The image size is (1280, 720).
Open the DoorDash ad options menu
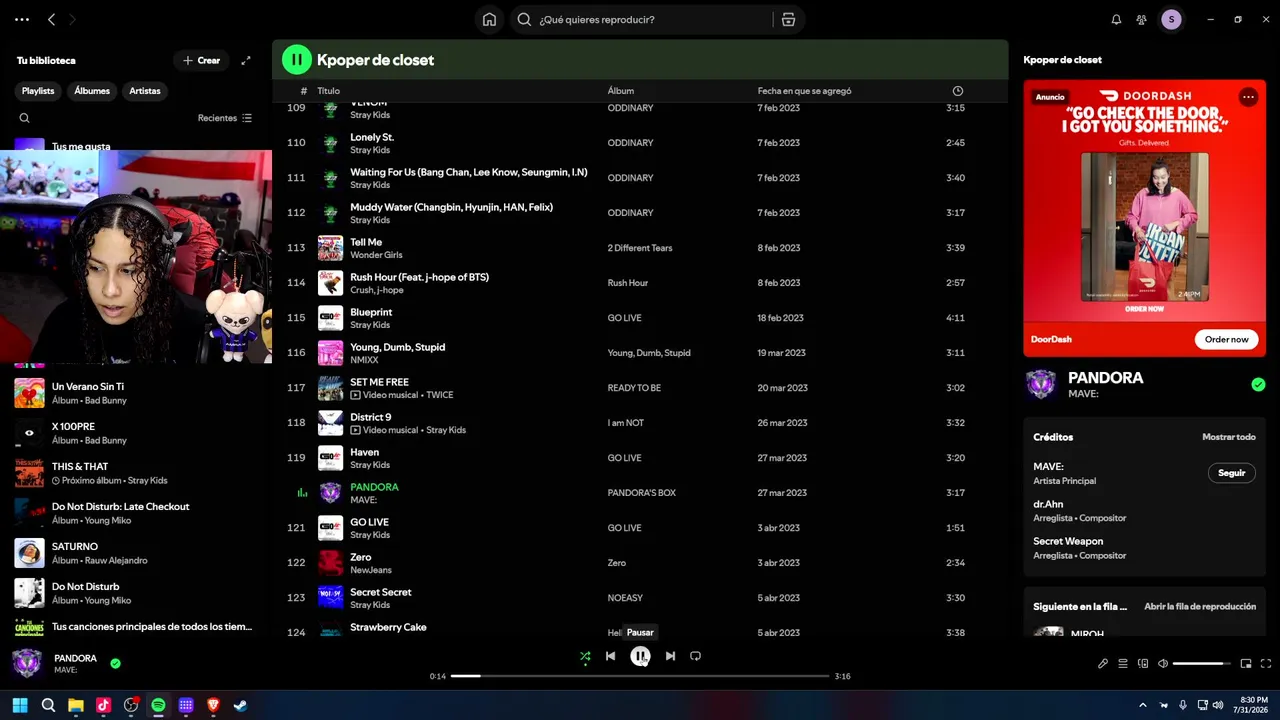coord(1248,97)
